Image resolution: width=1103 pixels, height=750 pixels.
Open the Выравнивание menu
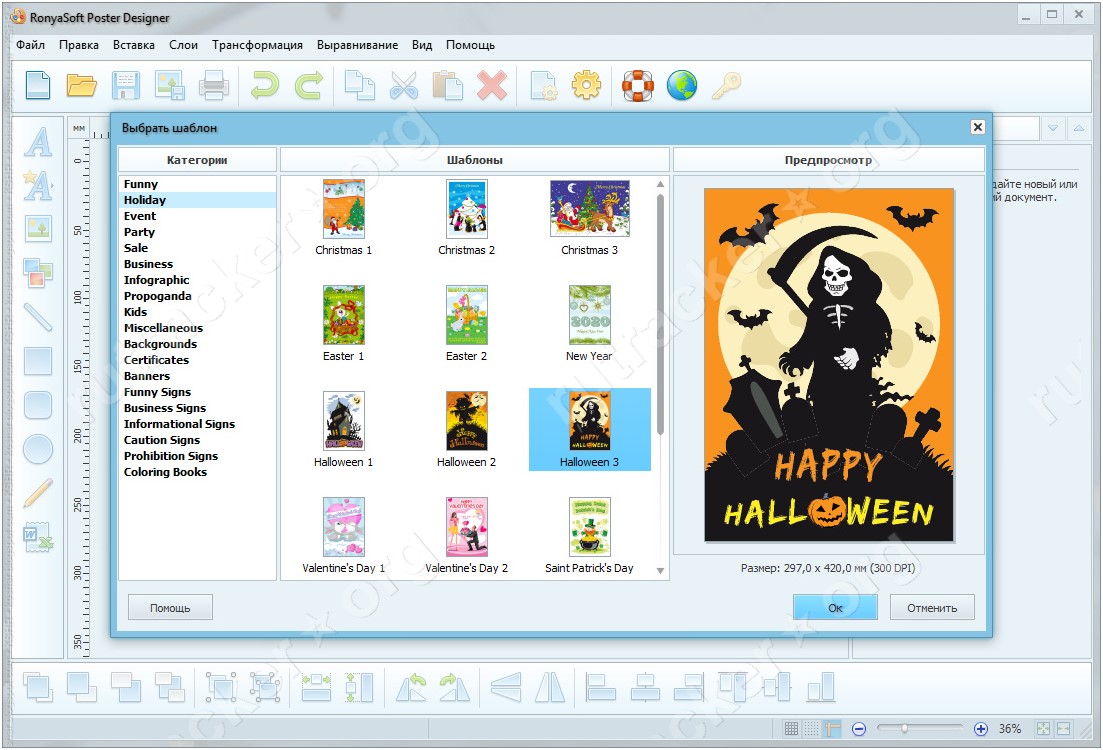click(x=357, y=45)
